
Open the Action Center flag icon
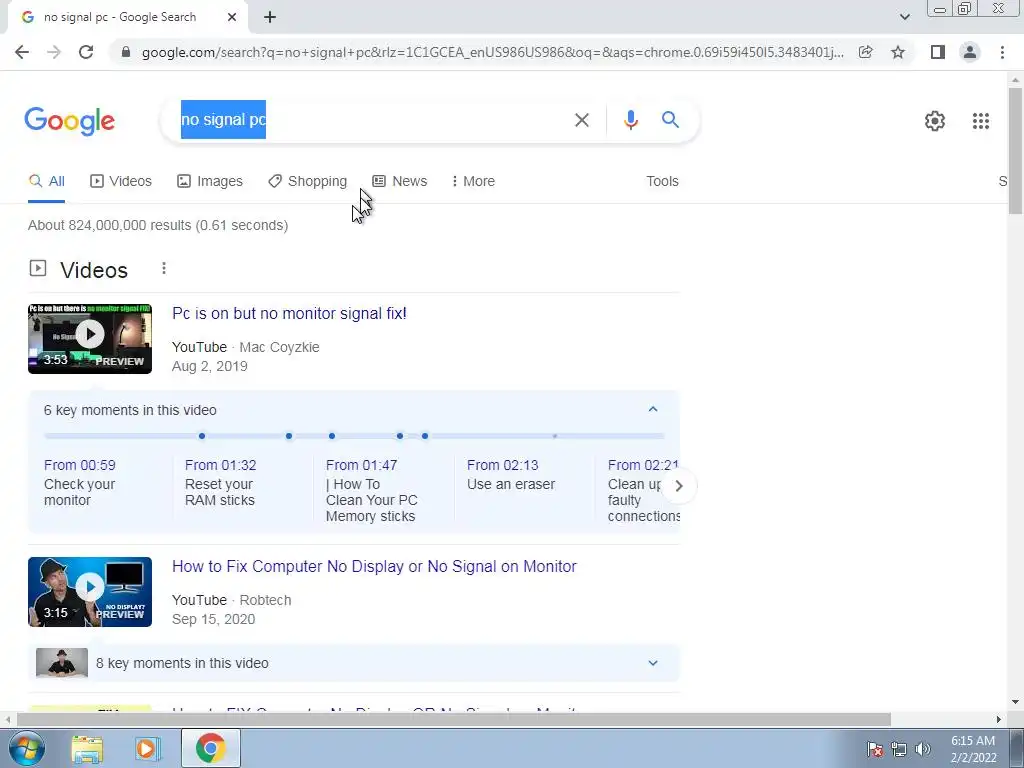coord(875,749)
